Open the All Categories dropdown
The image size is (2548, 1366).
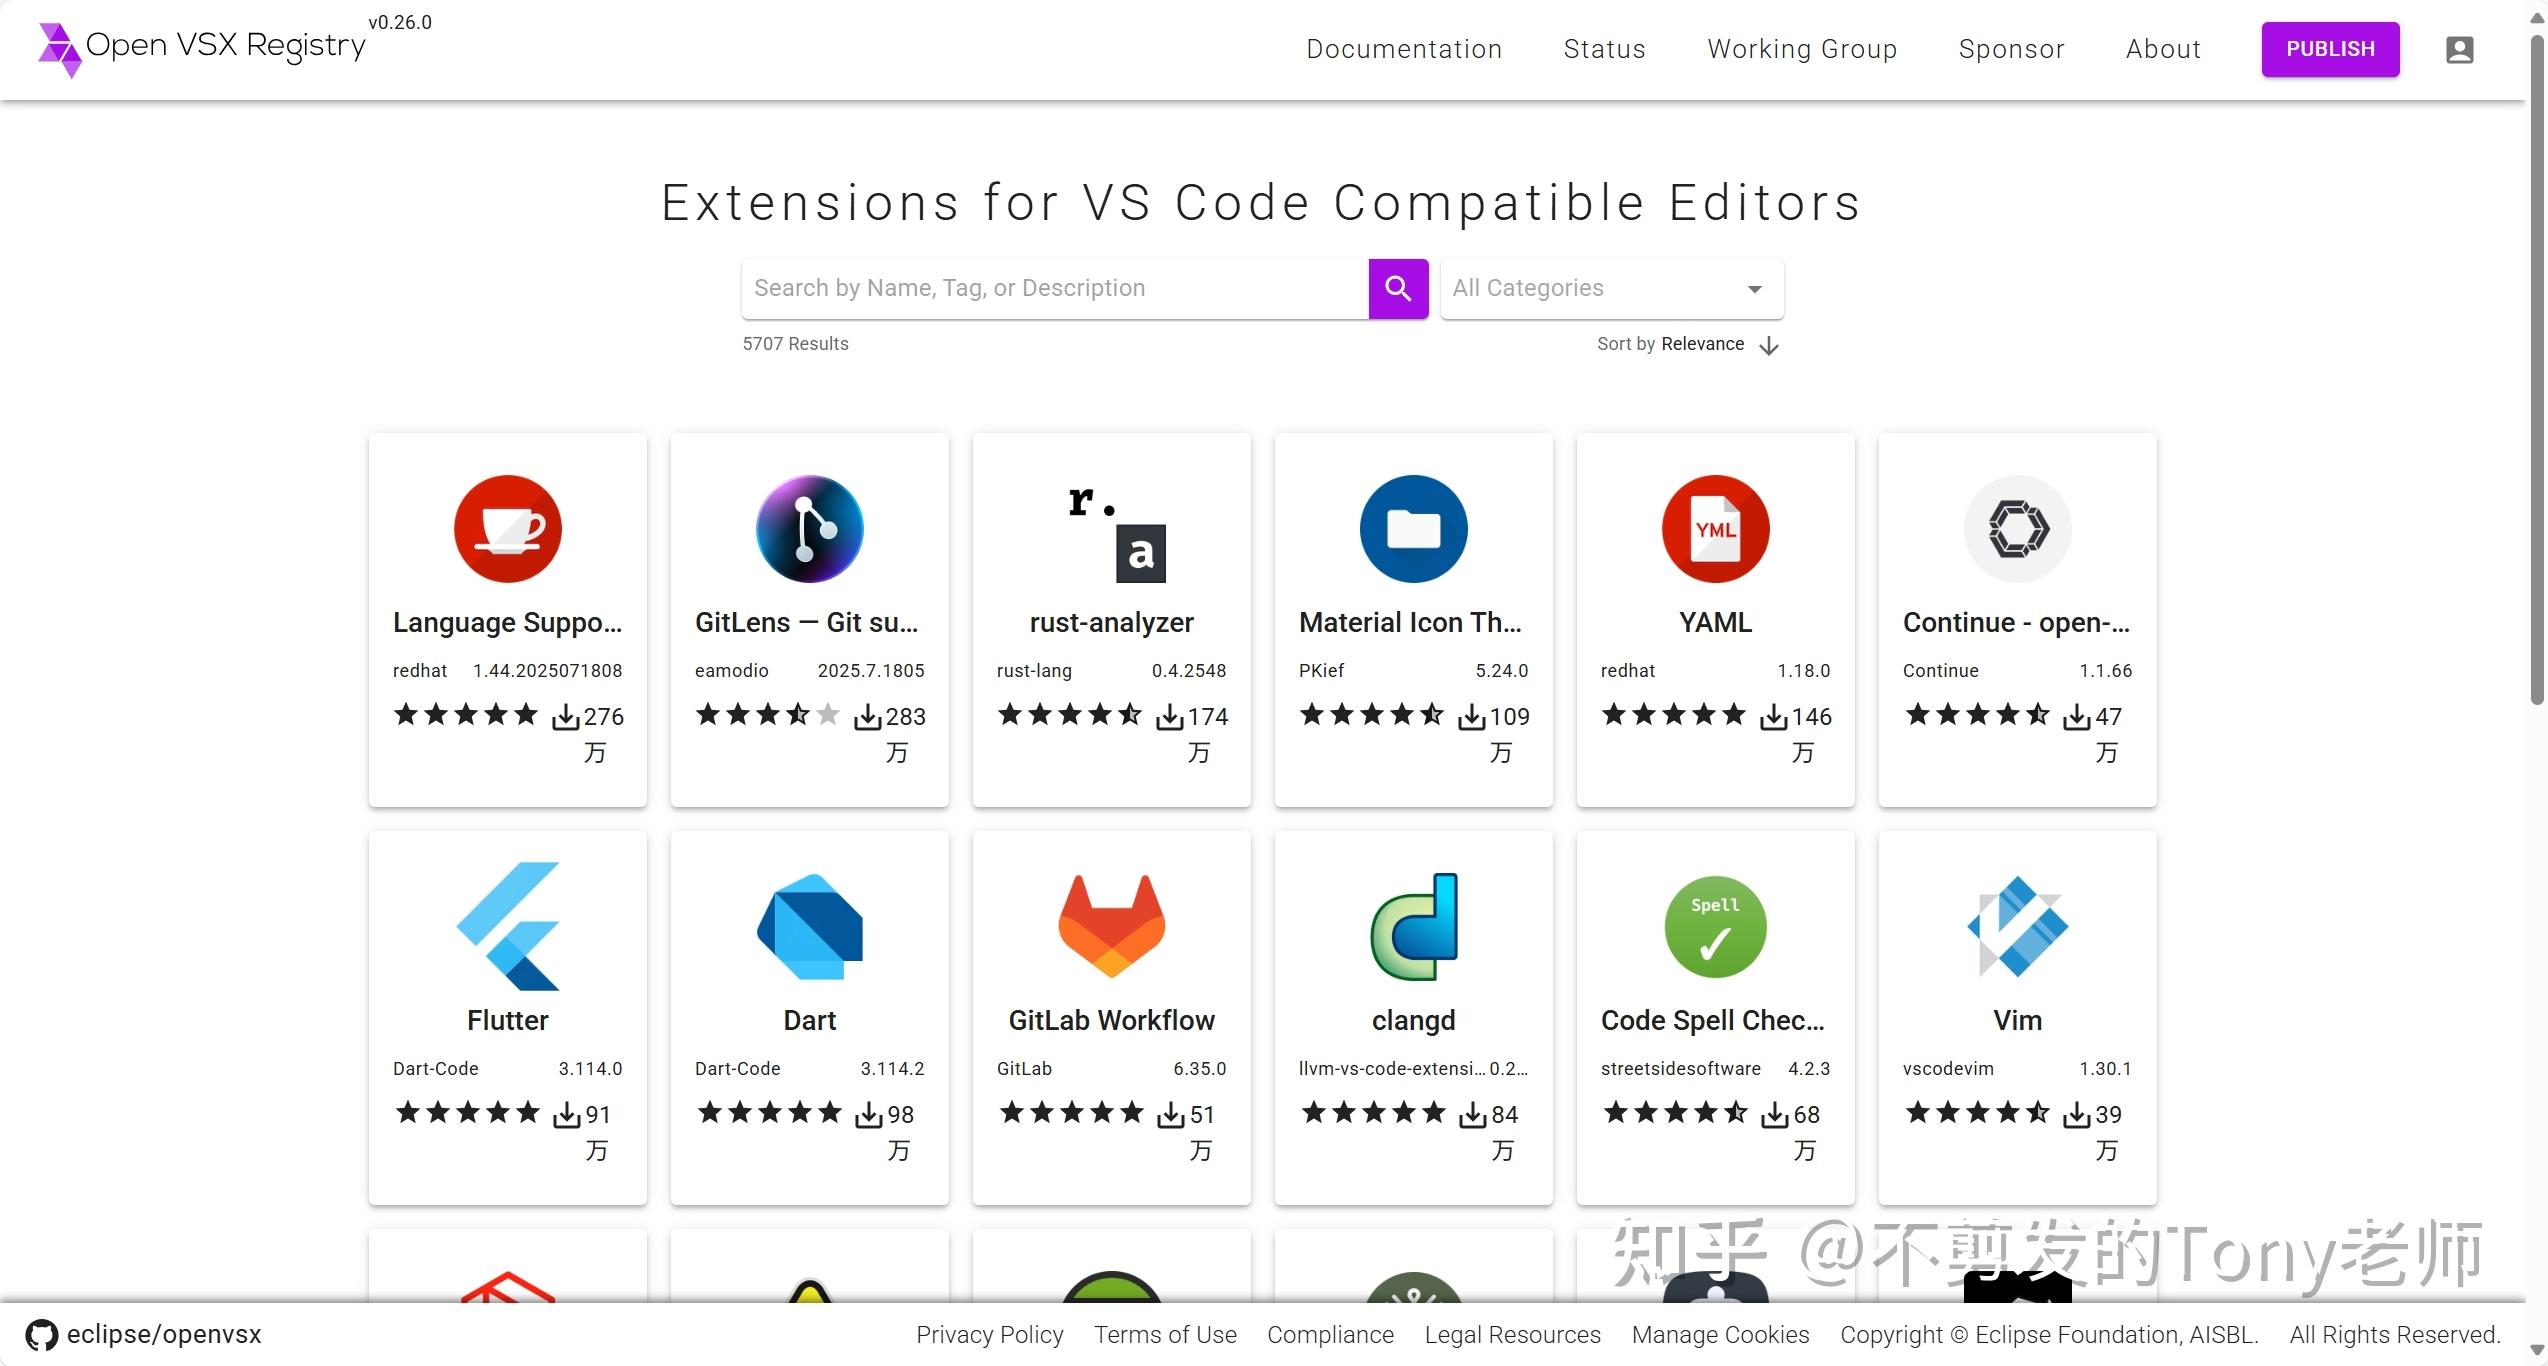pos(1610,288)
